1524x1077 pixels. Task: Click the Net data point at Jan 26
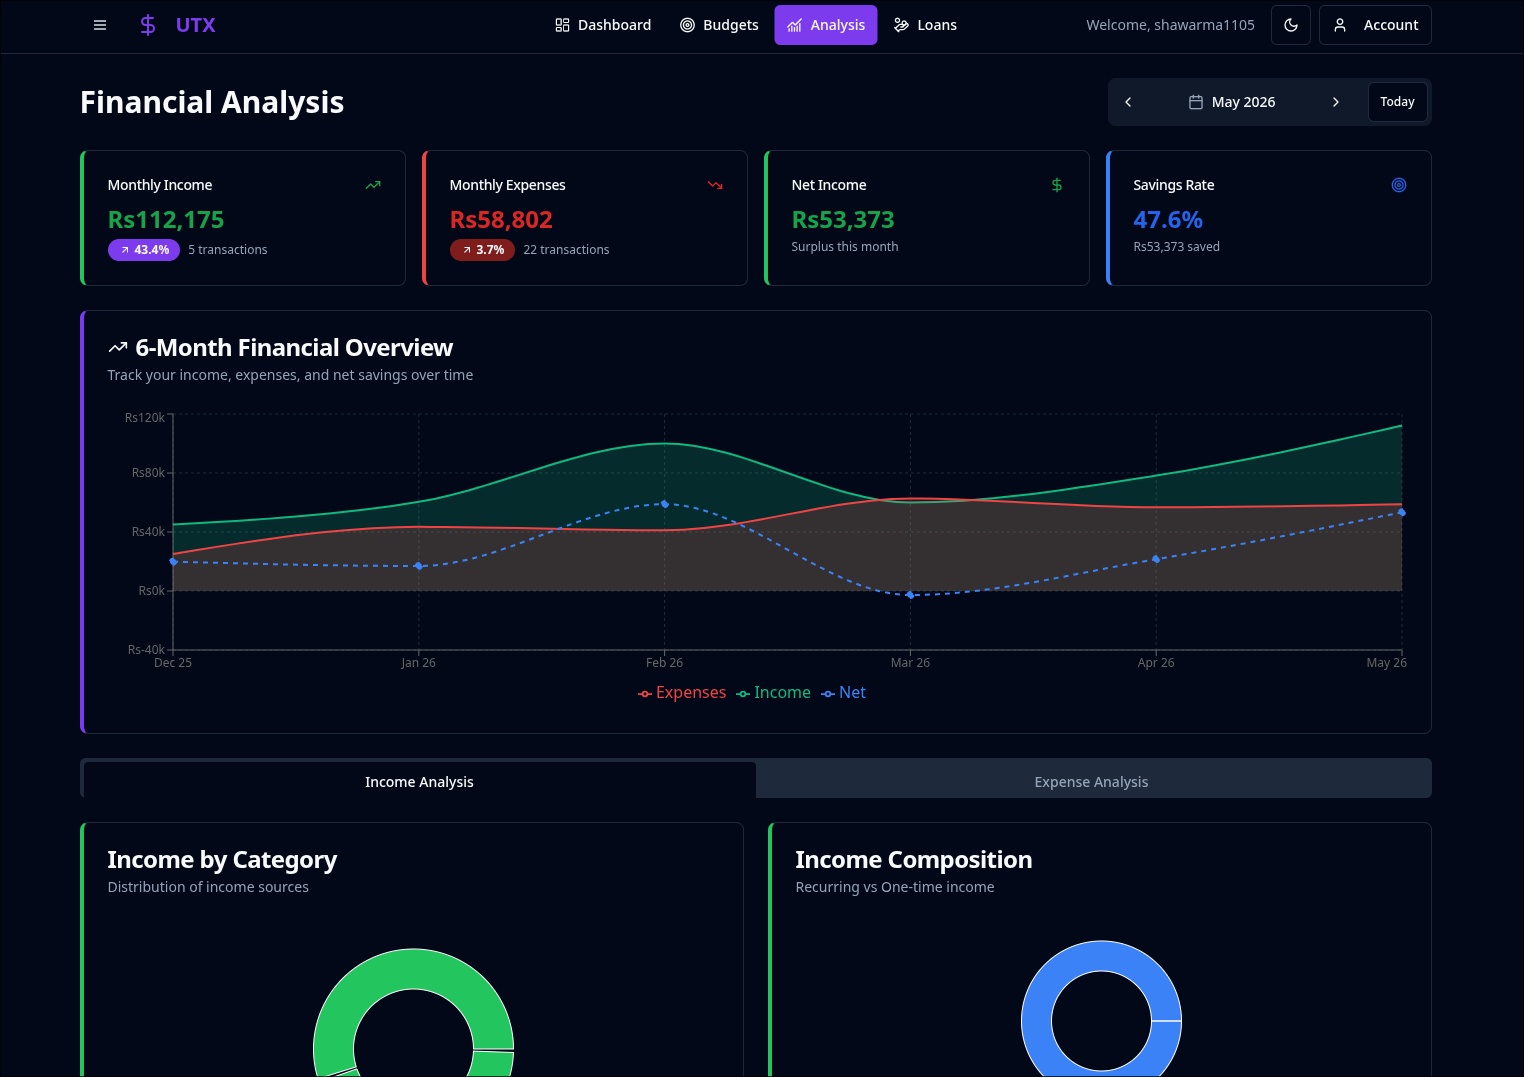[x=419, y=566]
